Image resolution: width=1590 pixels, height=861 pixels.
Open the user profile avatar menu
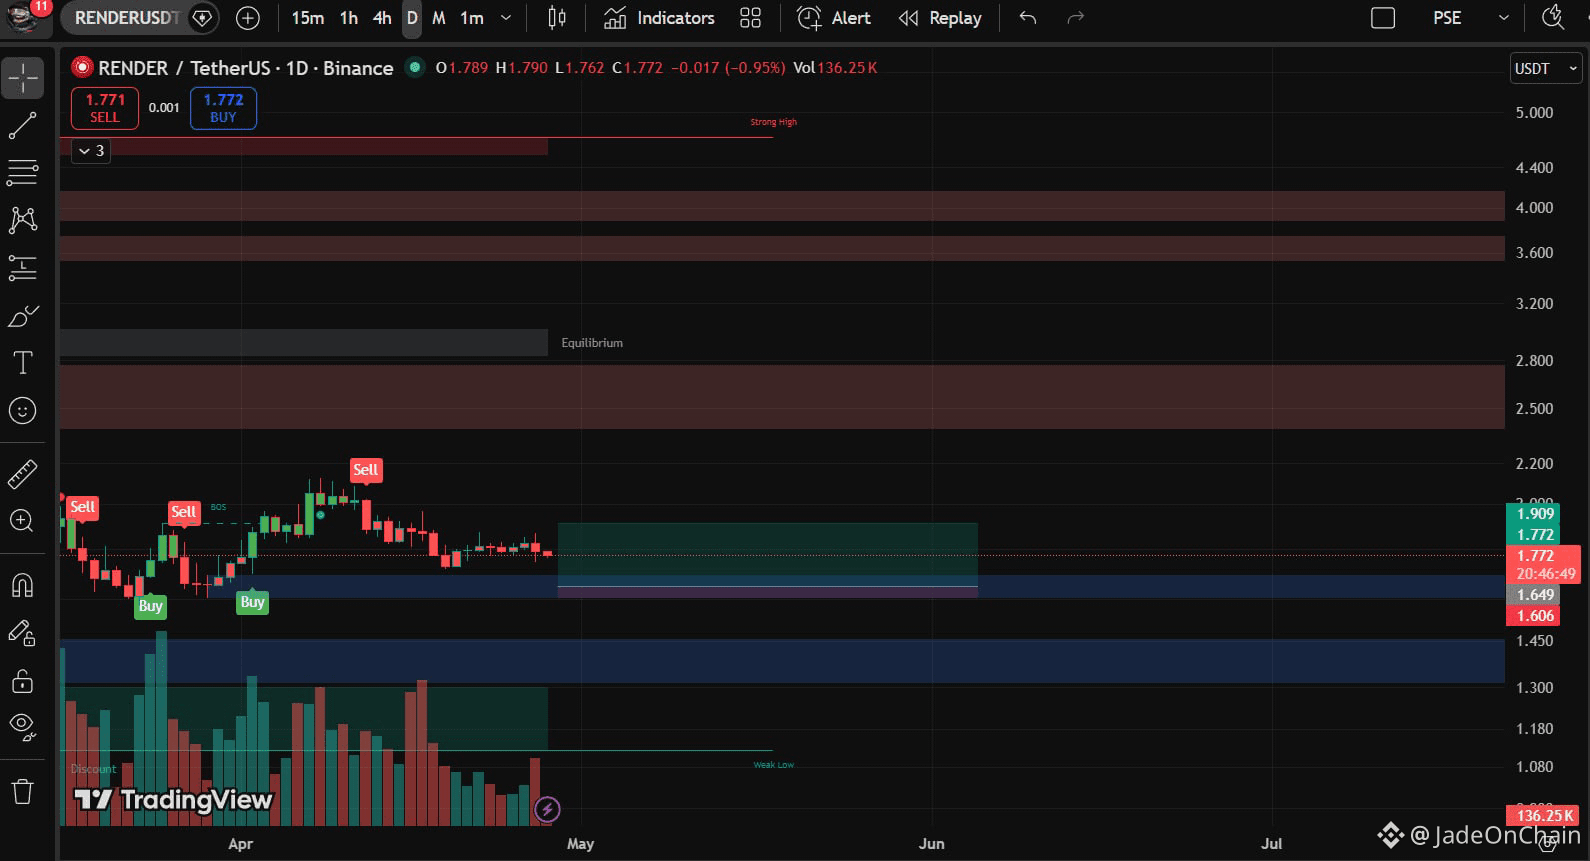pos(24,17)
